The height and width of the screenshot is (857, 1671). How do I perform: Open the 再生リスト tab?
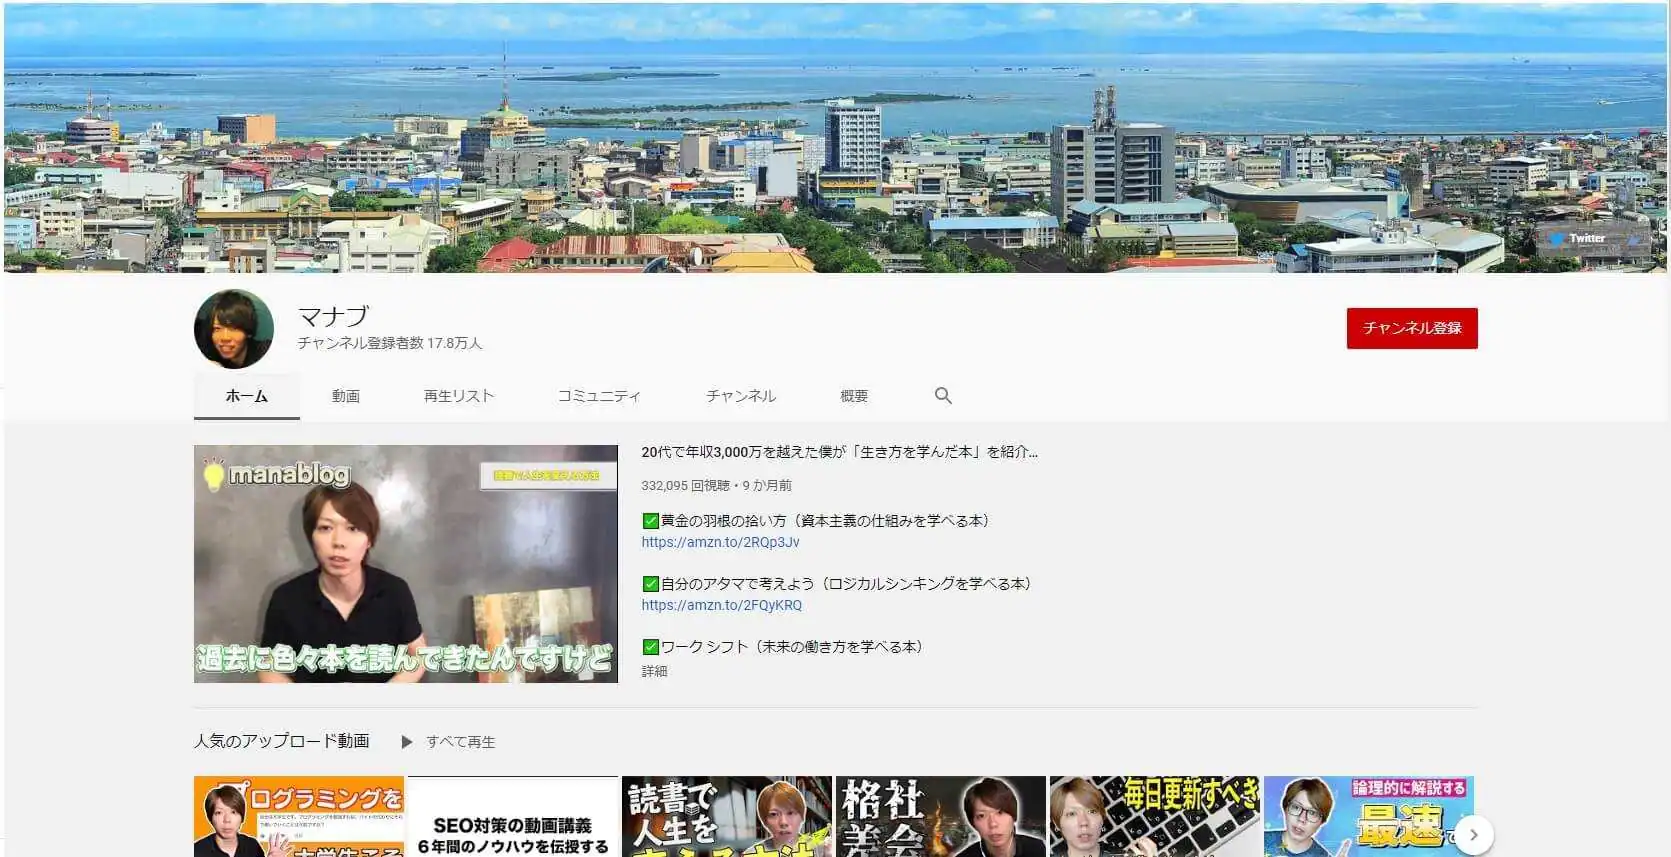pyautogui.click(x=459, y=396)
